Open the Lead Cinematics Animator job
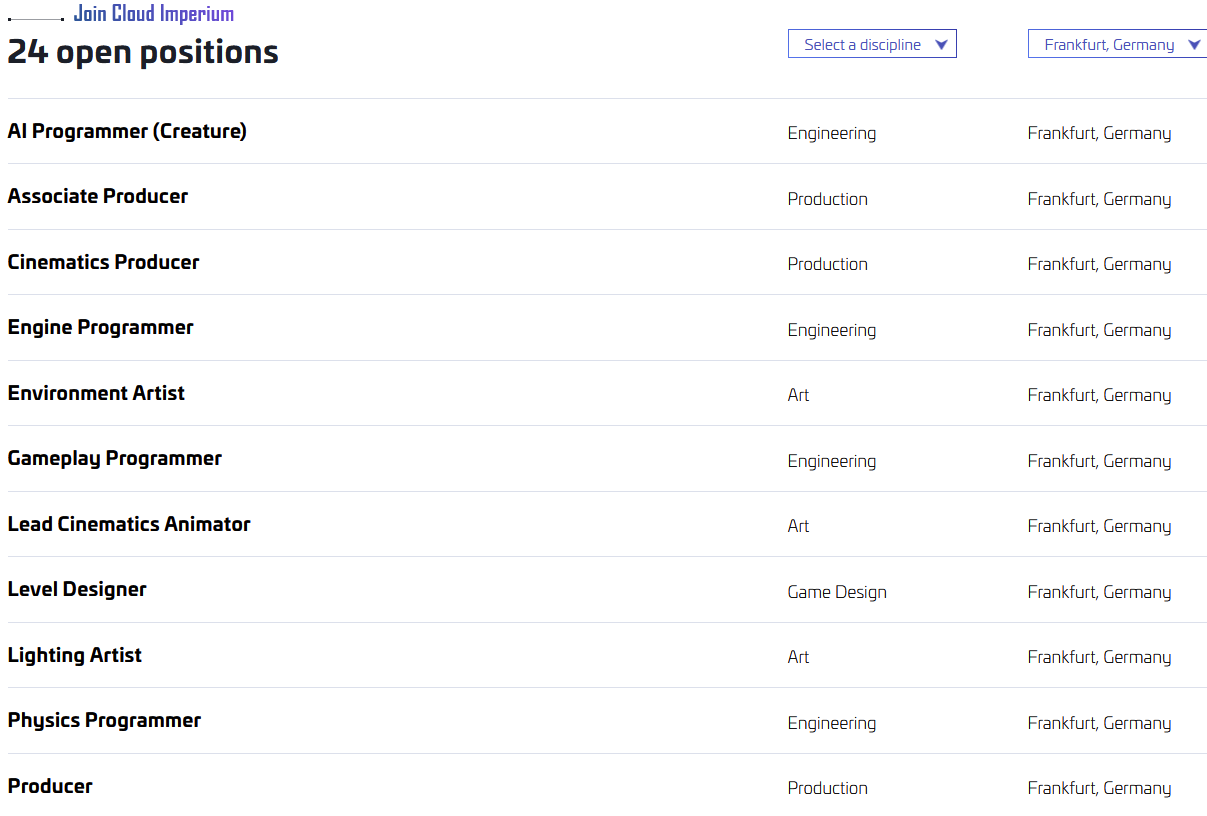This screenshot has width=1207, height=816. pos(129,524)
